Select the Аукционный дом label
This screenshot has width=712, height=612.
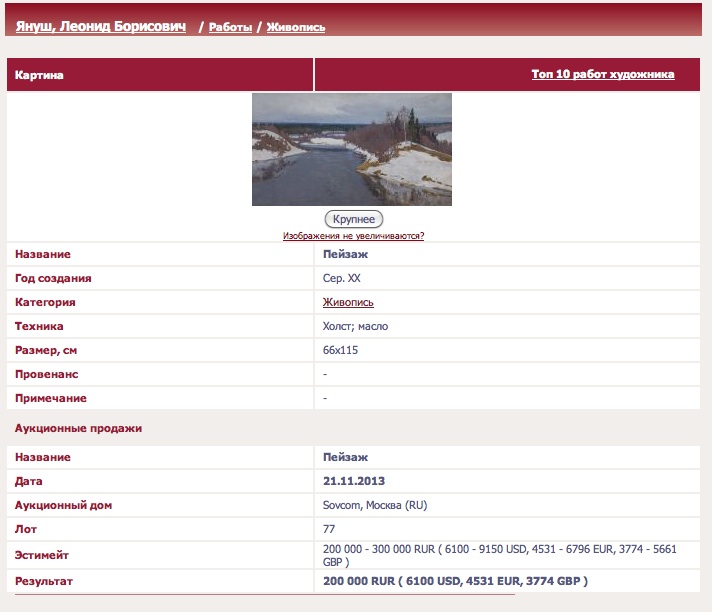point(63,505)
